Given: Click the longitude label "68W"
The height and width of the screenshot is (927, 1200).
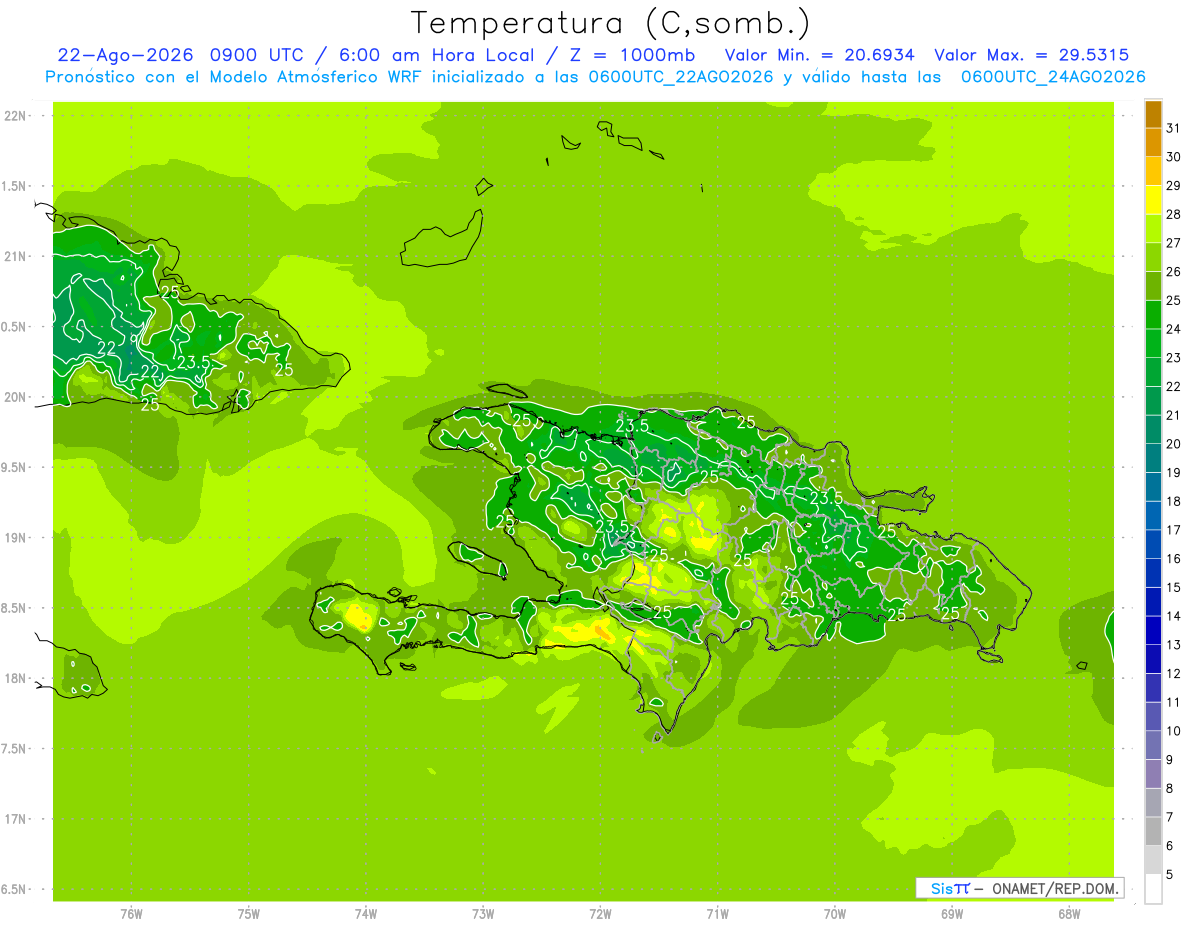Looking at the screenshot, I should (x=1069, y=913).
